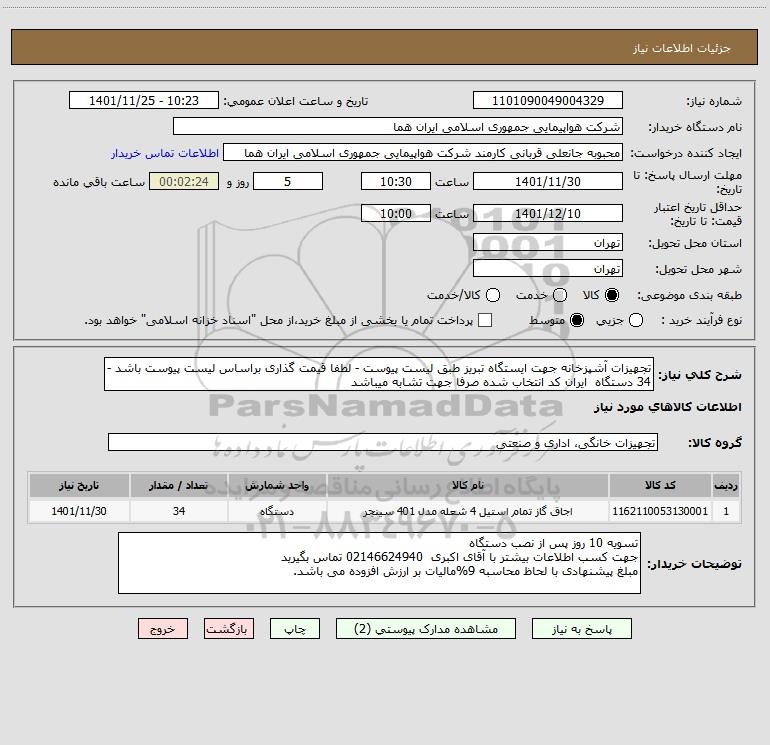Tick the اسناد خزانه اسلامی payment checkbox
This screenshot has width=770, height=745.
485,320
